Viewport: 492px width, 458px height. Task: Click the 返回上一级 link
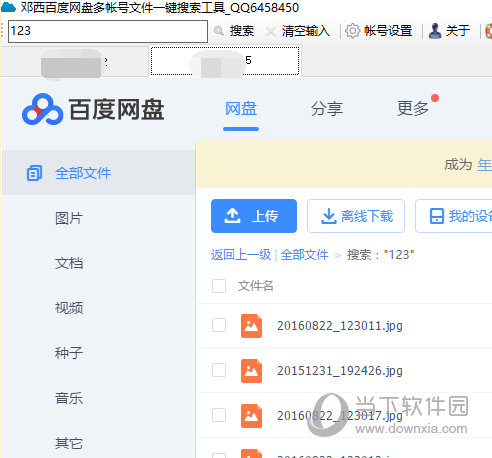[x=241, y=255]
